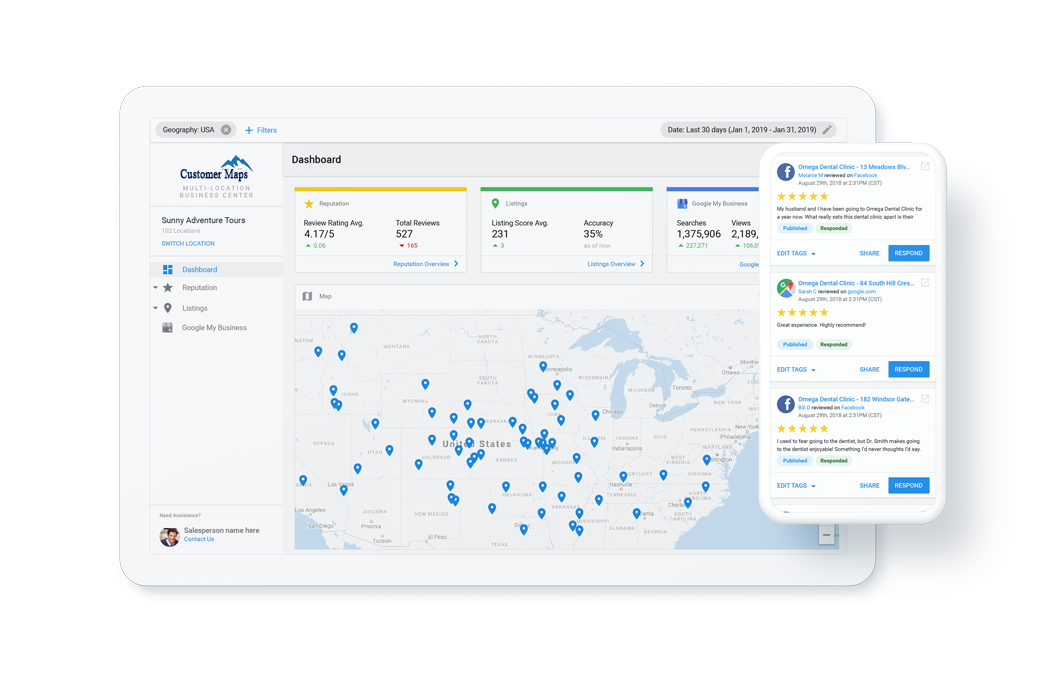Select Google My Business in sidebar menu
Viewport: 1060px width, 676px height.
(x=214, y=328)
